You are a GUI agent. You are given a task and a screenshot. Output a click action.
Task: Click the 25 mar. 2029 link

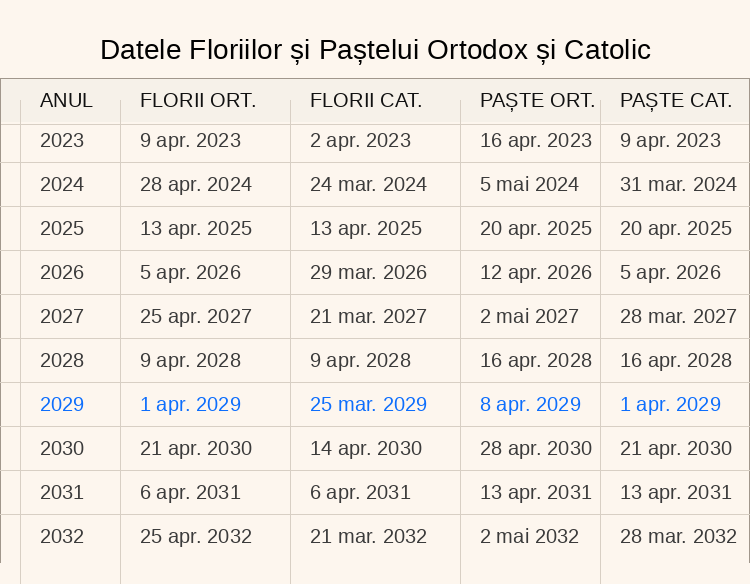pyautogui.click(x=368, y=405)
